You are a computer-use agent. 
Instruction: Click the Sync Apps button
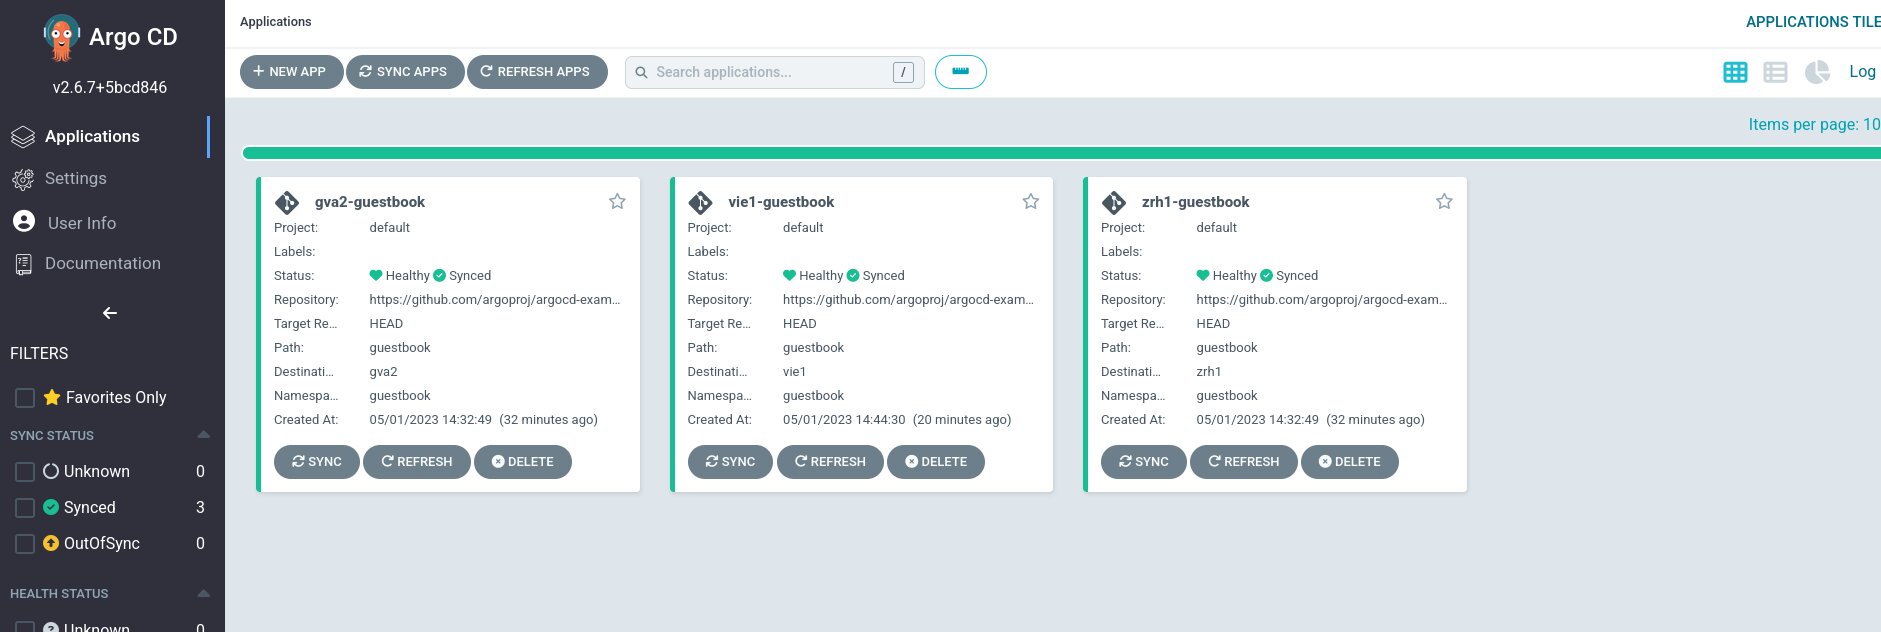coord(404,72)
